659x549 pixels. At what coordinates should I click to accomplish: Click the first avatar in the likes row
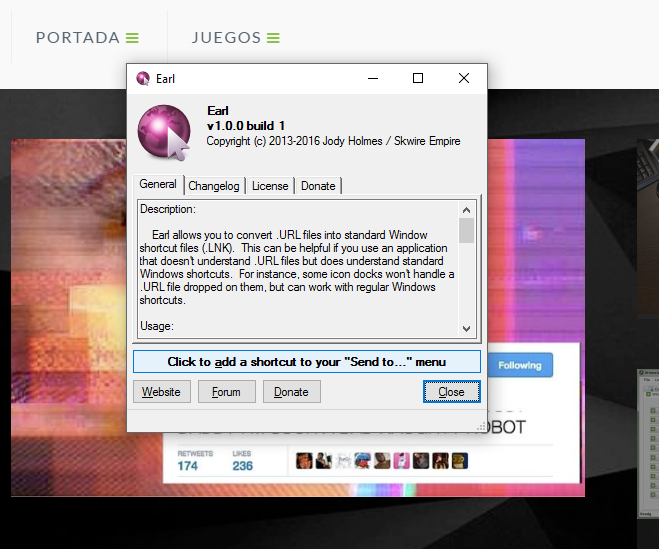click(x=304, y=461)
